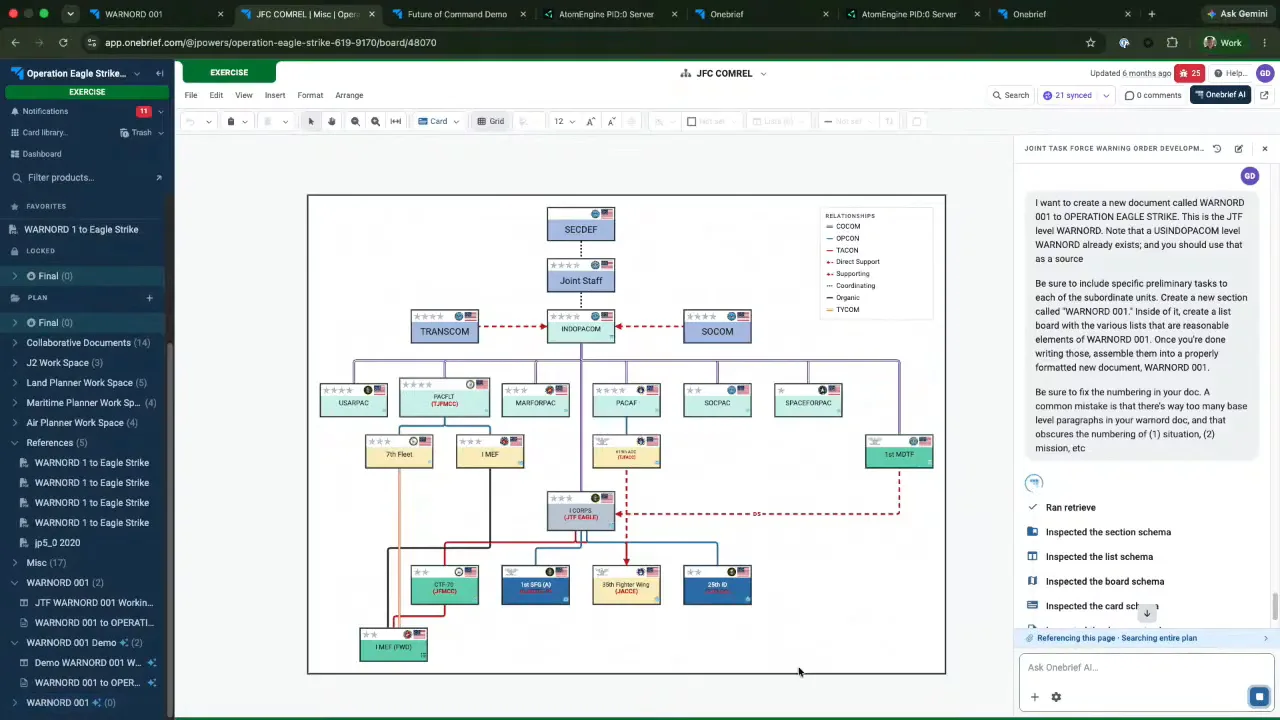Expand the J2 Work Space folder
This screenshot has width=1280, height=720.
15,362
